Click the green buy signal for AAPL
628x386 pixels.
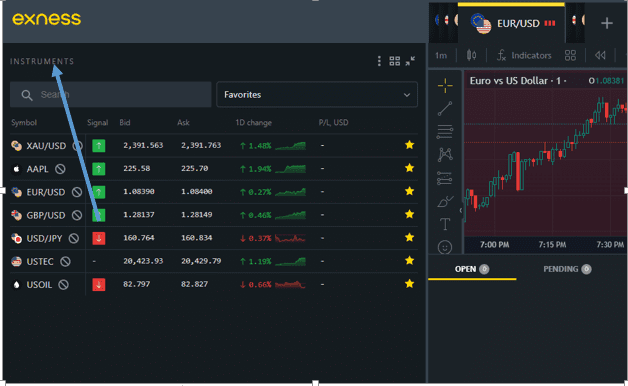[x=99, y=169]
